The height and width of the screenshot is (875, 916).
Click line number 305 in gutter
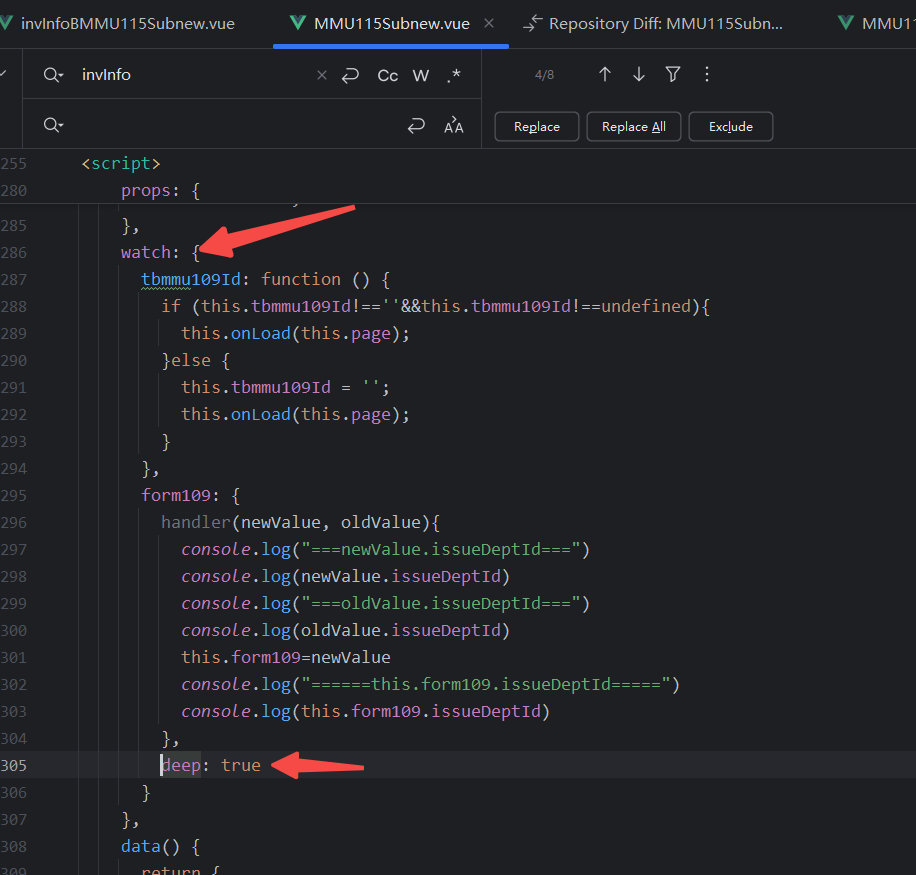pos(14,765)
